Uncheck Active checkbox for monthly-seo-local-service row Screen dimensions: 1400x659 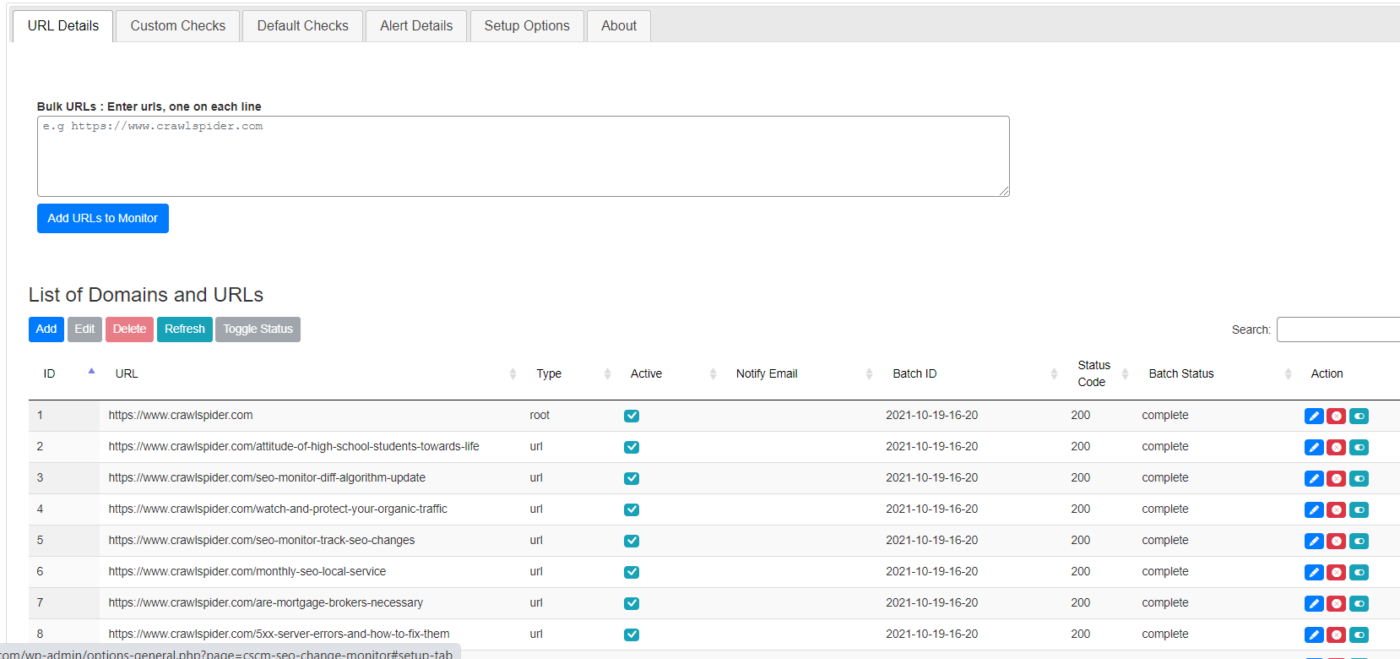click(631, 572)
